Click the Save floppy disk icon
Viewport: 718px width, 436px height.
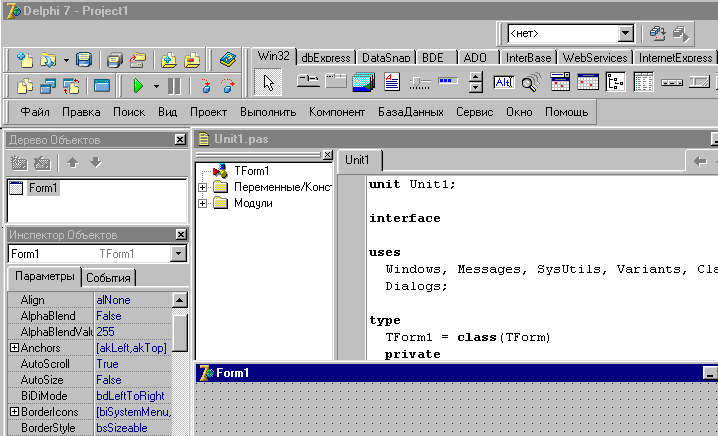[84, 60]
